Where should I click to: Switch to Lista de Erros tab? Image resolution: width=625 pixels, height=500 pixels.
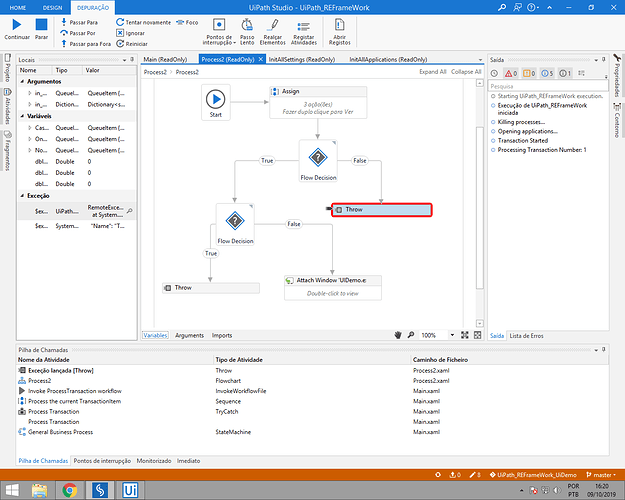coord(526,336)
